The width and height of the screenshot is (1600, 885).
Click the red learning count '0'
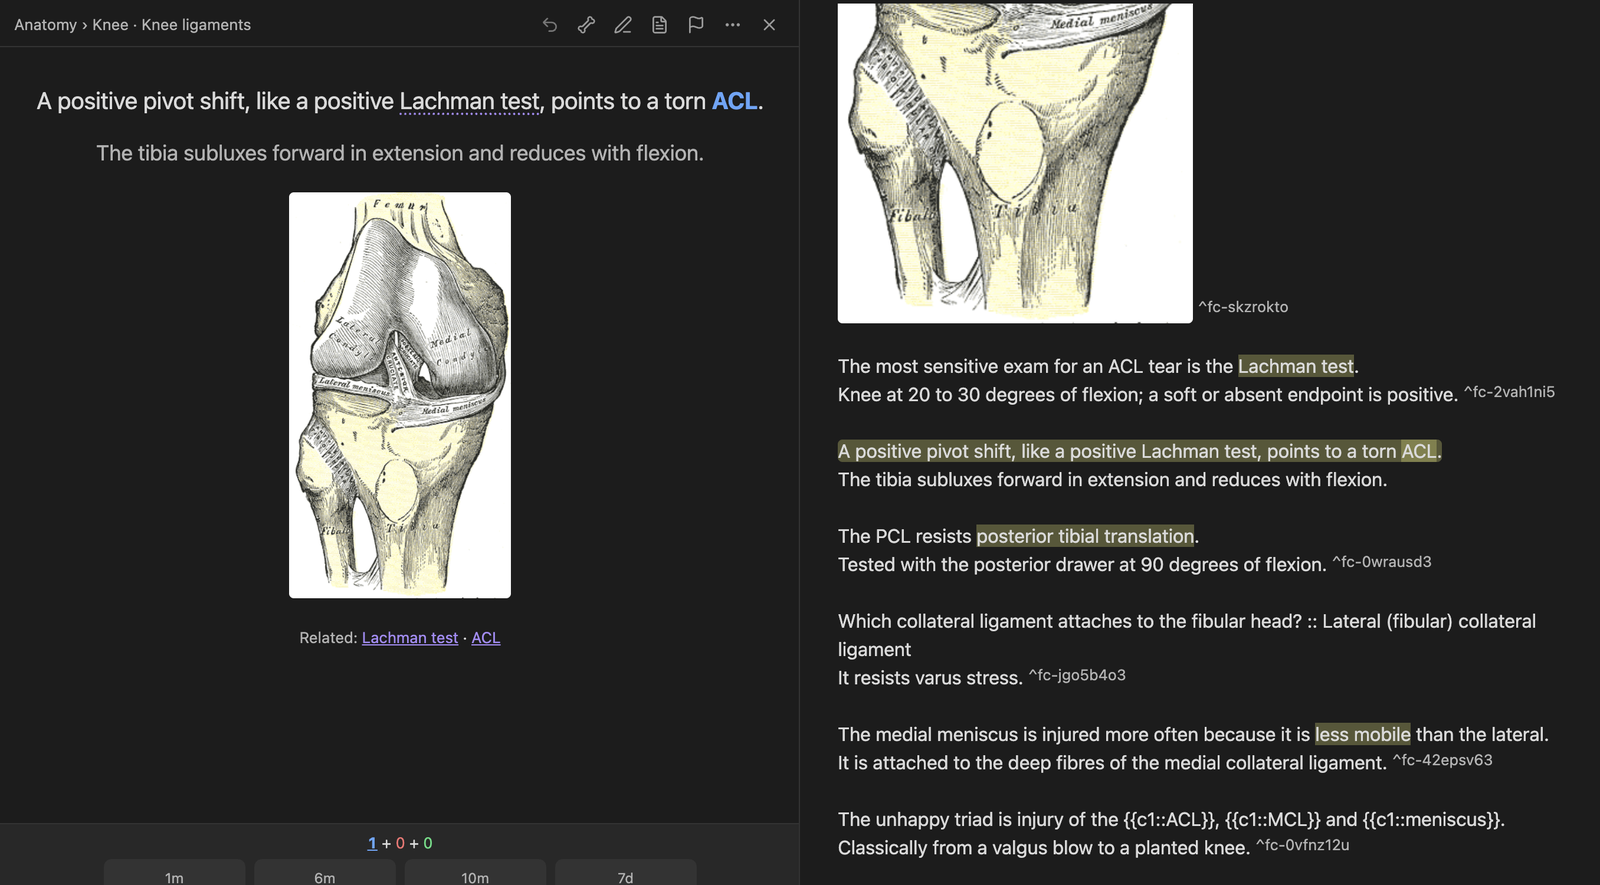(400, 843)
